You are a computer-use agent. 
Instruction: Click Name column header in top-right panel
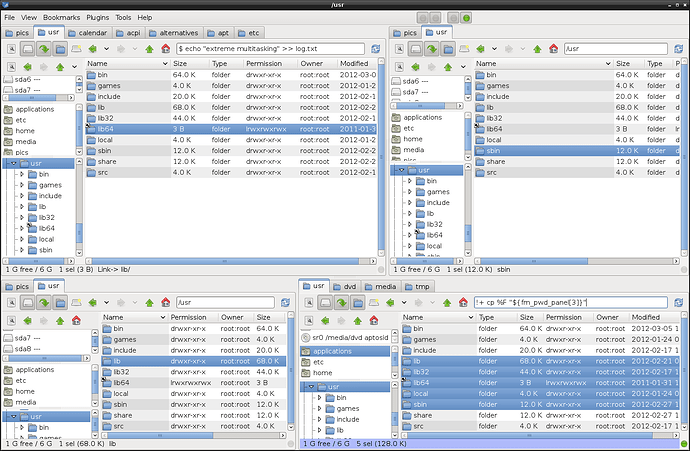point(543,64)
